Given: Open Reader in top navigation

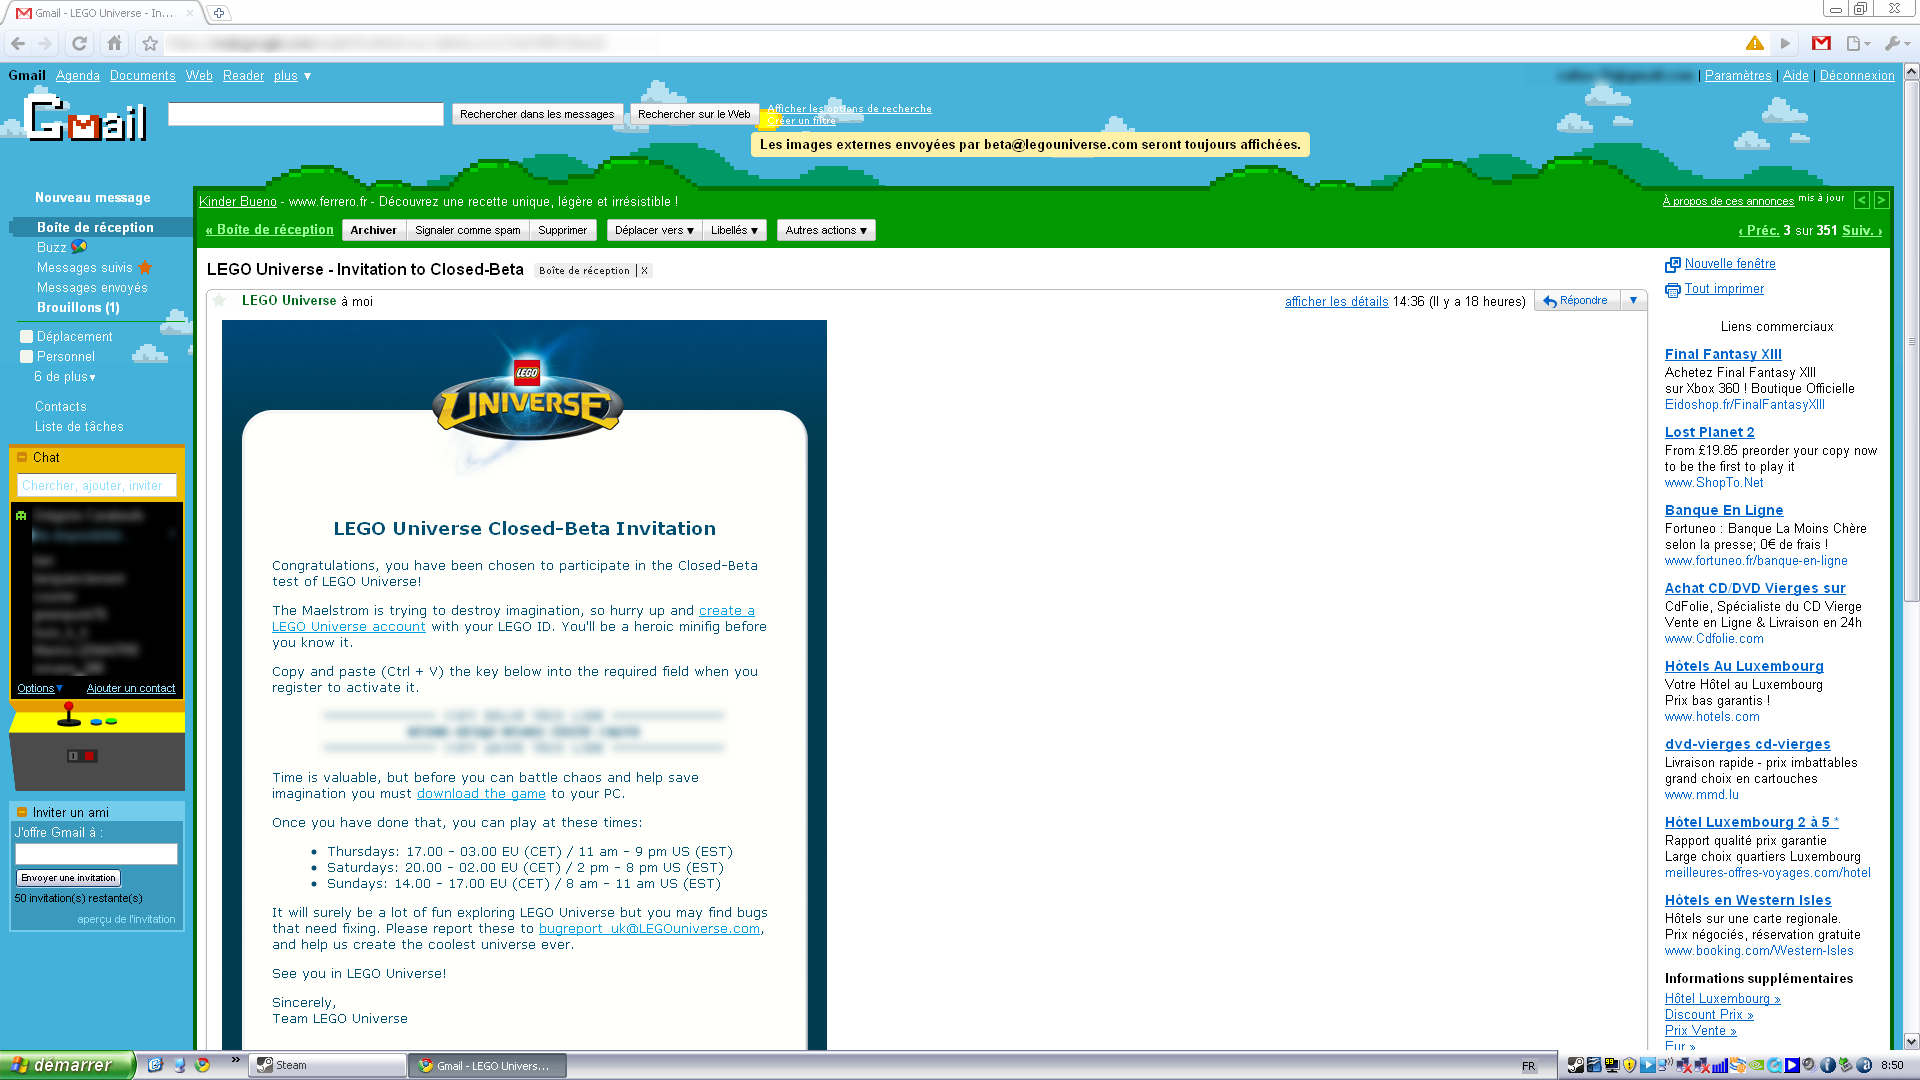Looking at the screenshot, I should pyautogui.click(x=243, y=76).
